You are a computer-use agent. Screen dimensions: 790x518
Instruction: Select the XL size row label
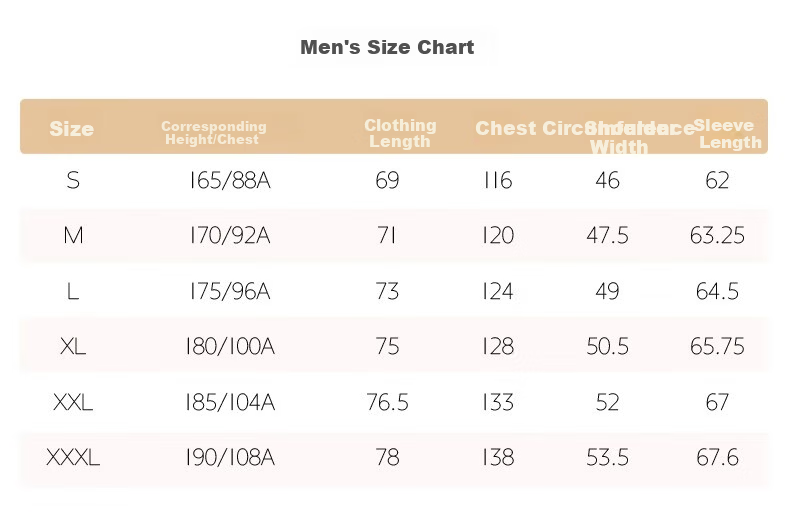[x=73, y=347]
